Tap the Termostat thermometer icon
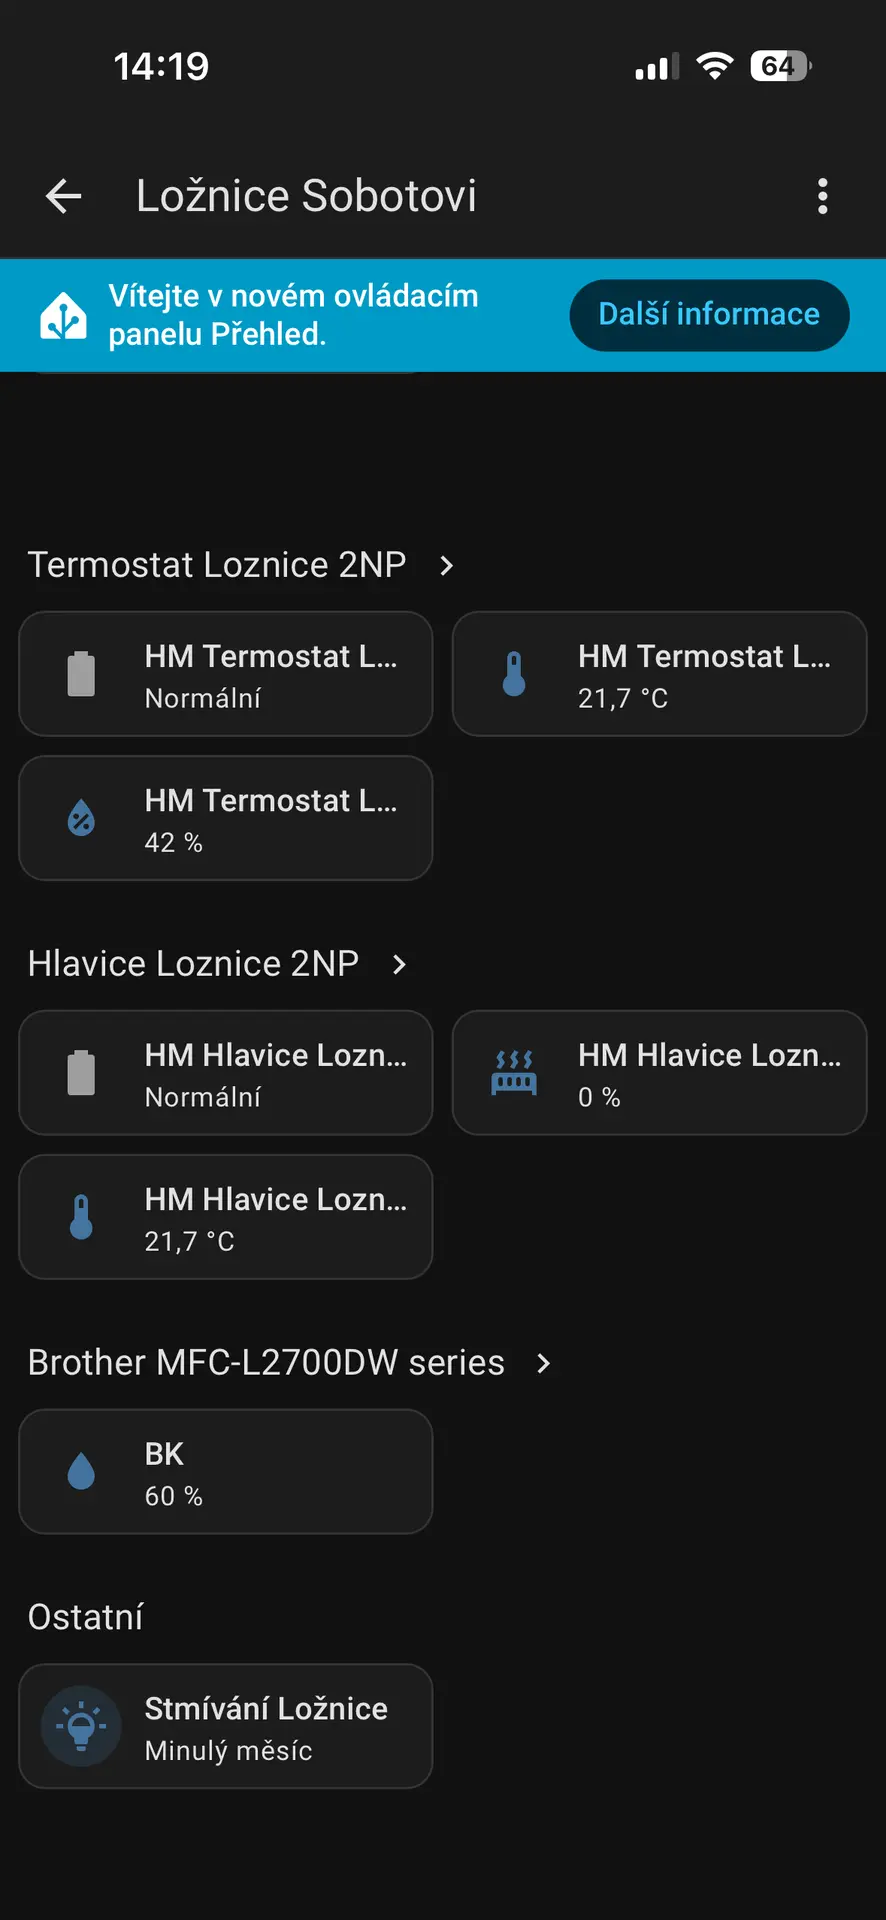 tap(514, 674)
